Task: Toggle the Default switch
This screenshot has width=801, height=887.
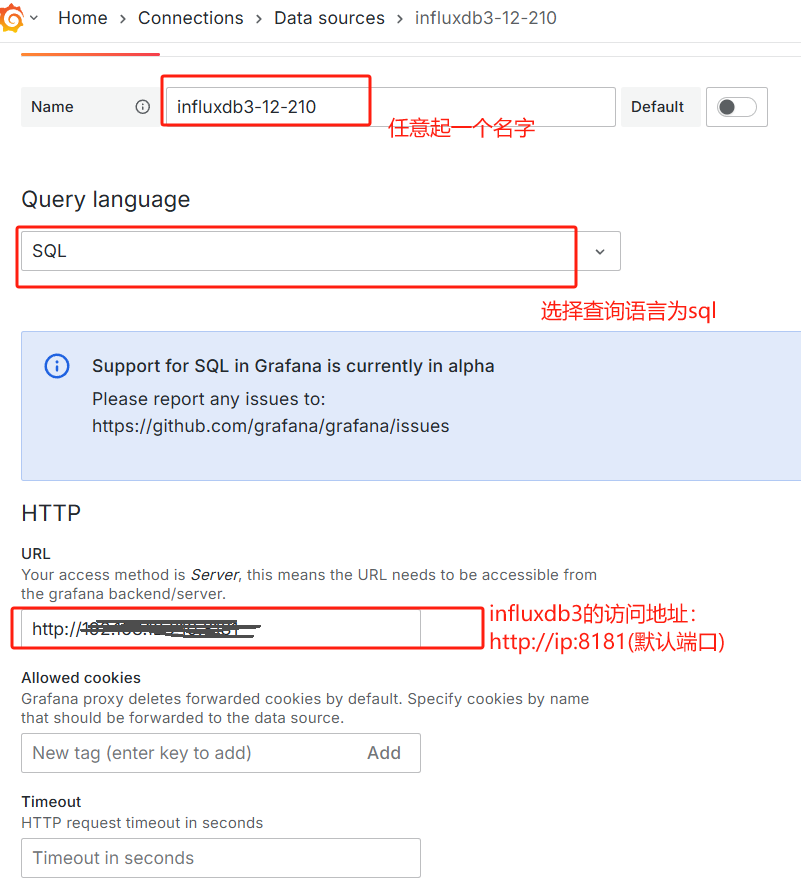Action: (x=737, y=107)
